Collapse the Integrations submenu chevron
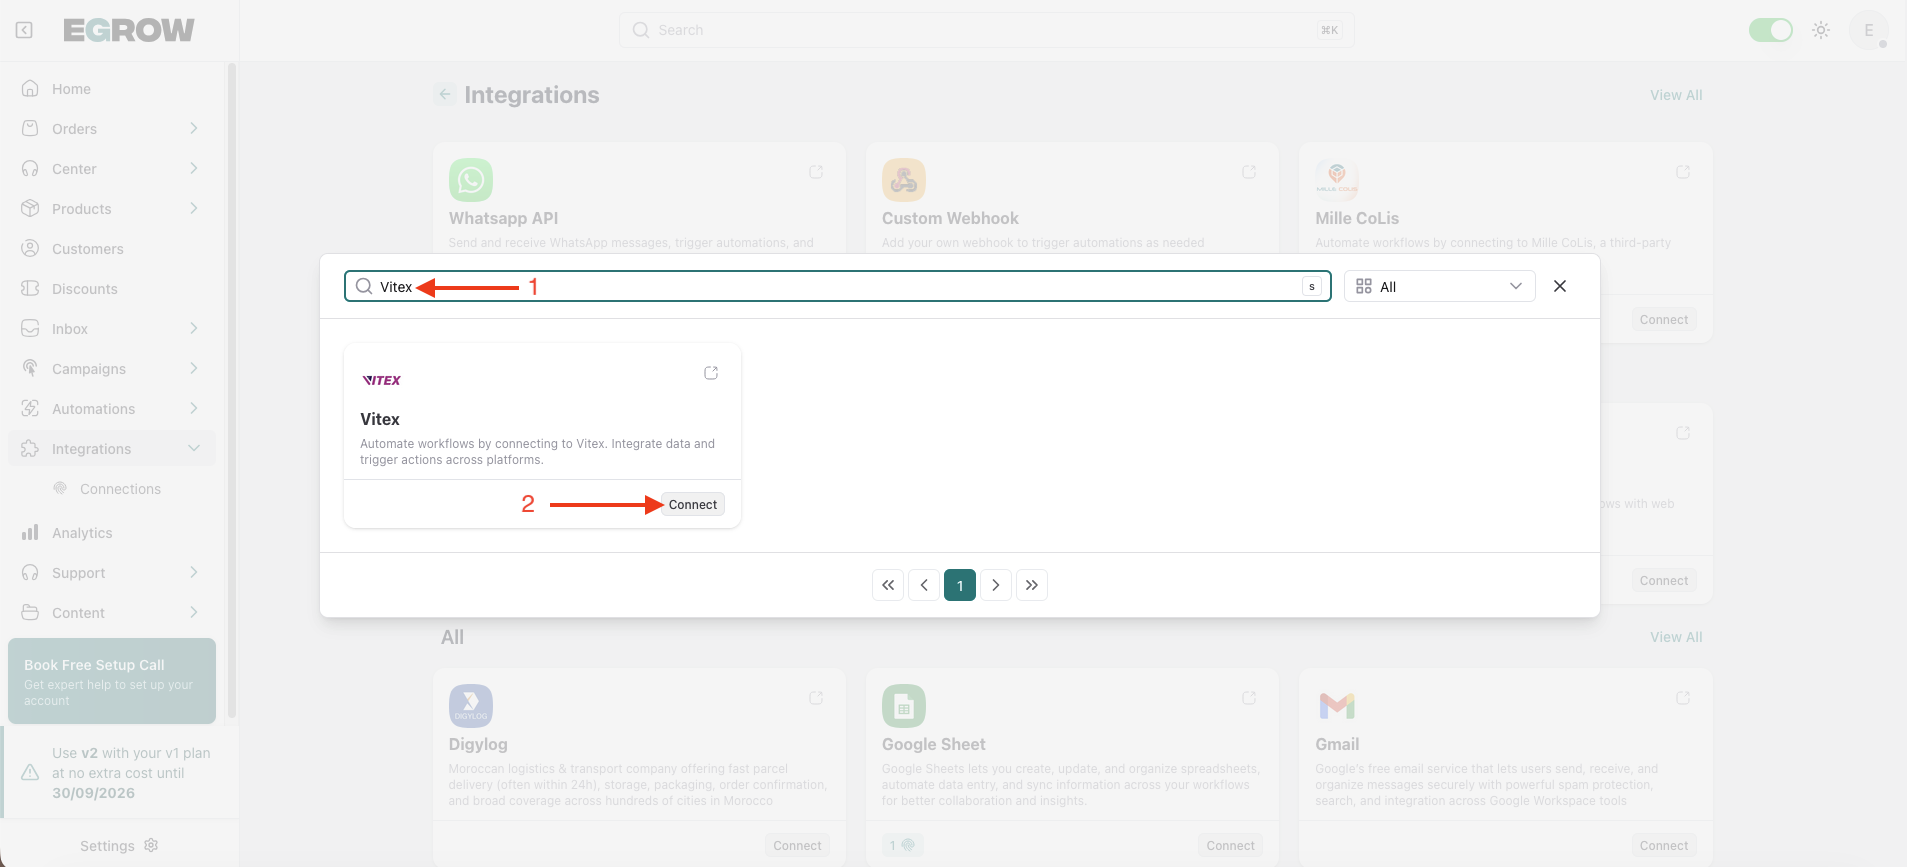This screenshot has height=867, width=1907. click(x=194, y=448)
